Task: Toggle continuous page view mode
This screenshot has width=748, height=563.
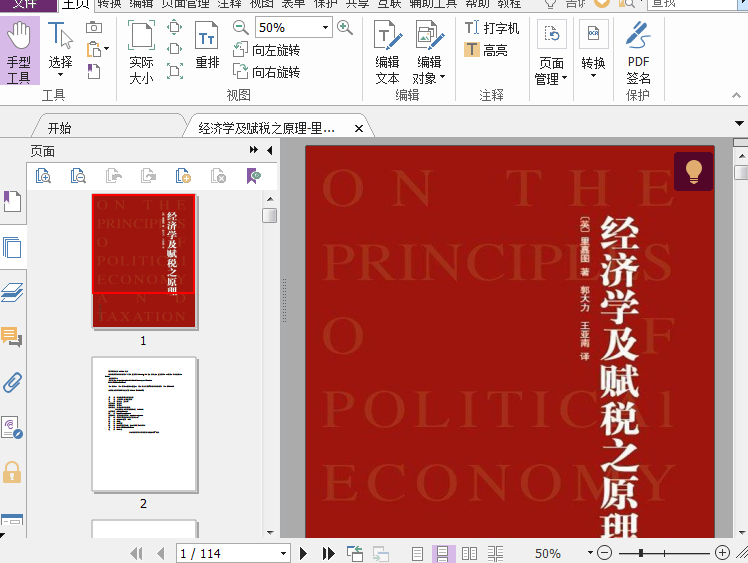Action: (x=443, y=553)
